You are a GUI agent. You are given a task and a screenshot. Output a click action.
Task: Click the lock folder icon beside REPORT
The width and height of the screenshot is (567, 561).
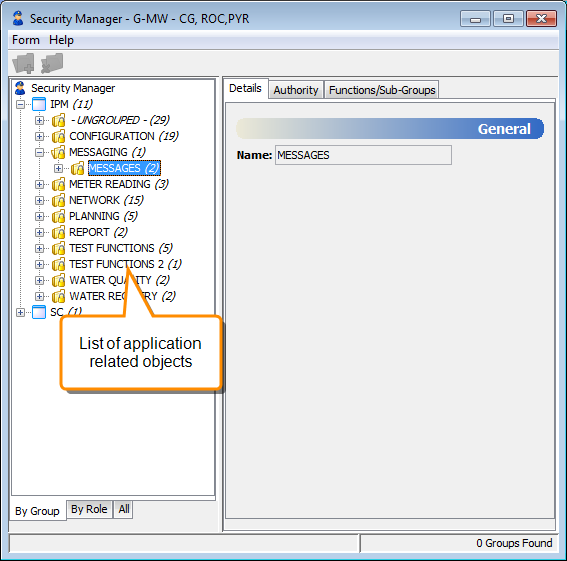(59, 232)
